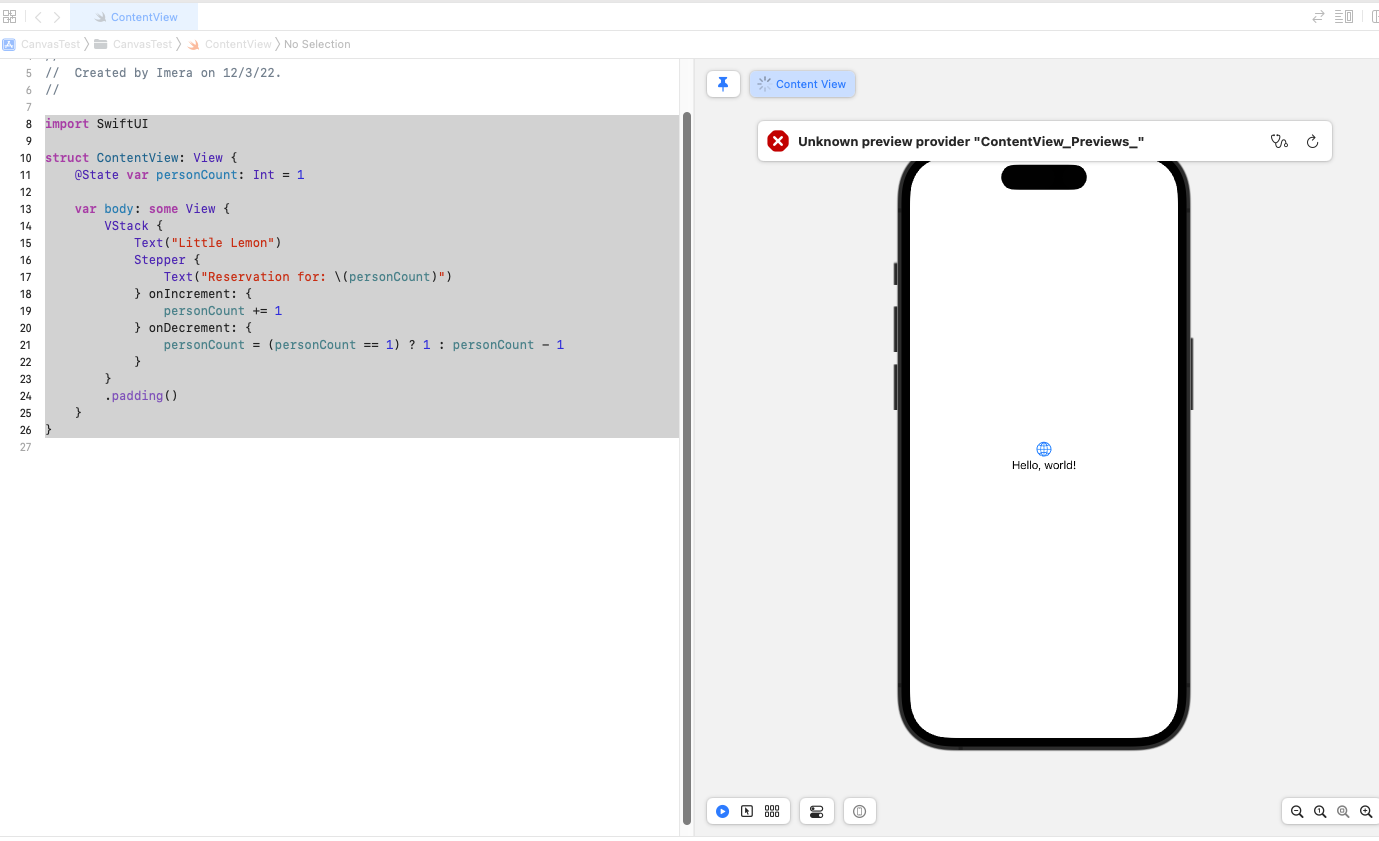Screen dimensions: 1379x841
Task: Refresh the preview using the reload icon
Action: coord(1312,141)
